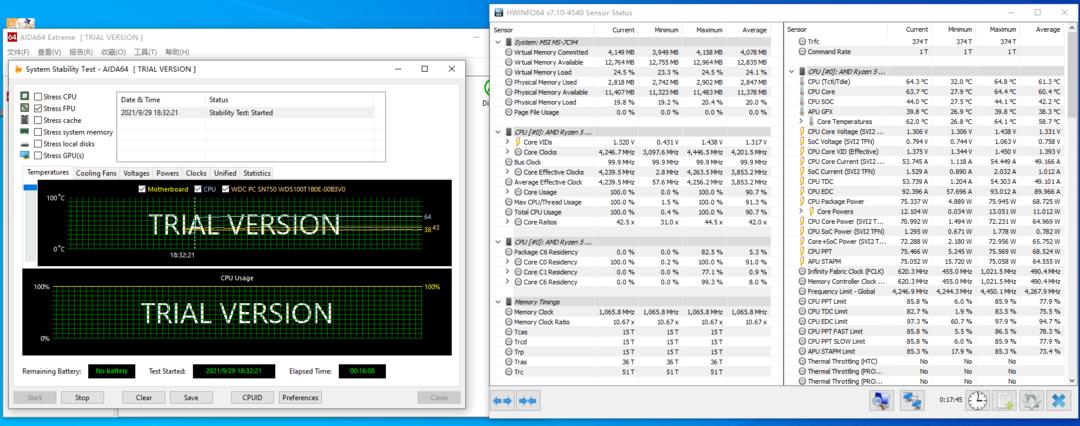This screenshot has width=1080, height=426.
Task: Click the flame icon of System Stability Test
Action: click(19, 69)
